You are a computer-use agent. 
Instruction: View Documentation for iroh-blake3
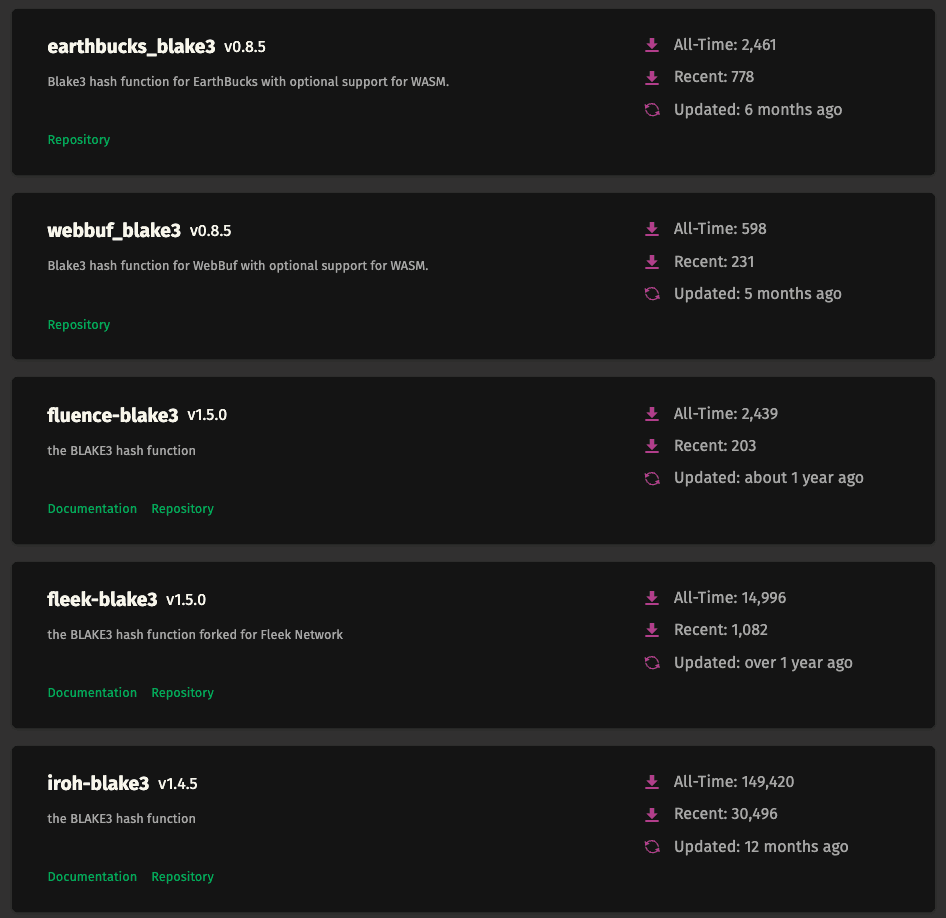coord(92,877)
